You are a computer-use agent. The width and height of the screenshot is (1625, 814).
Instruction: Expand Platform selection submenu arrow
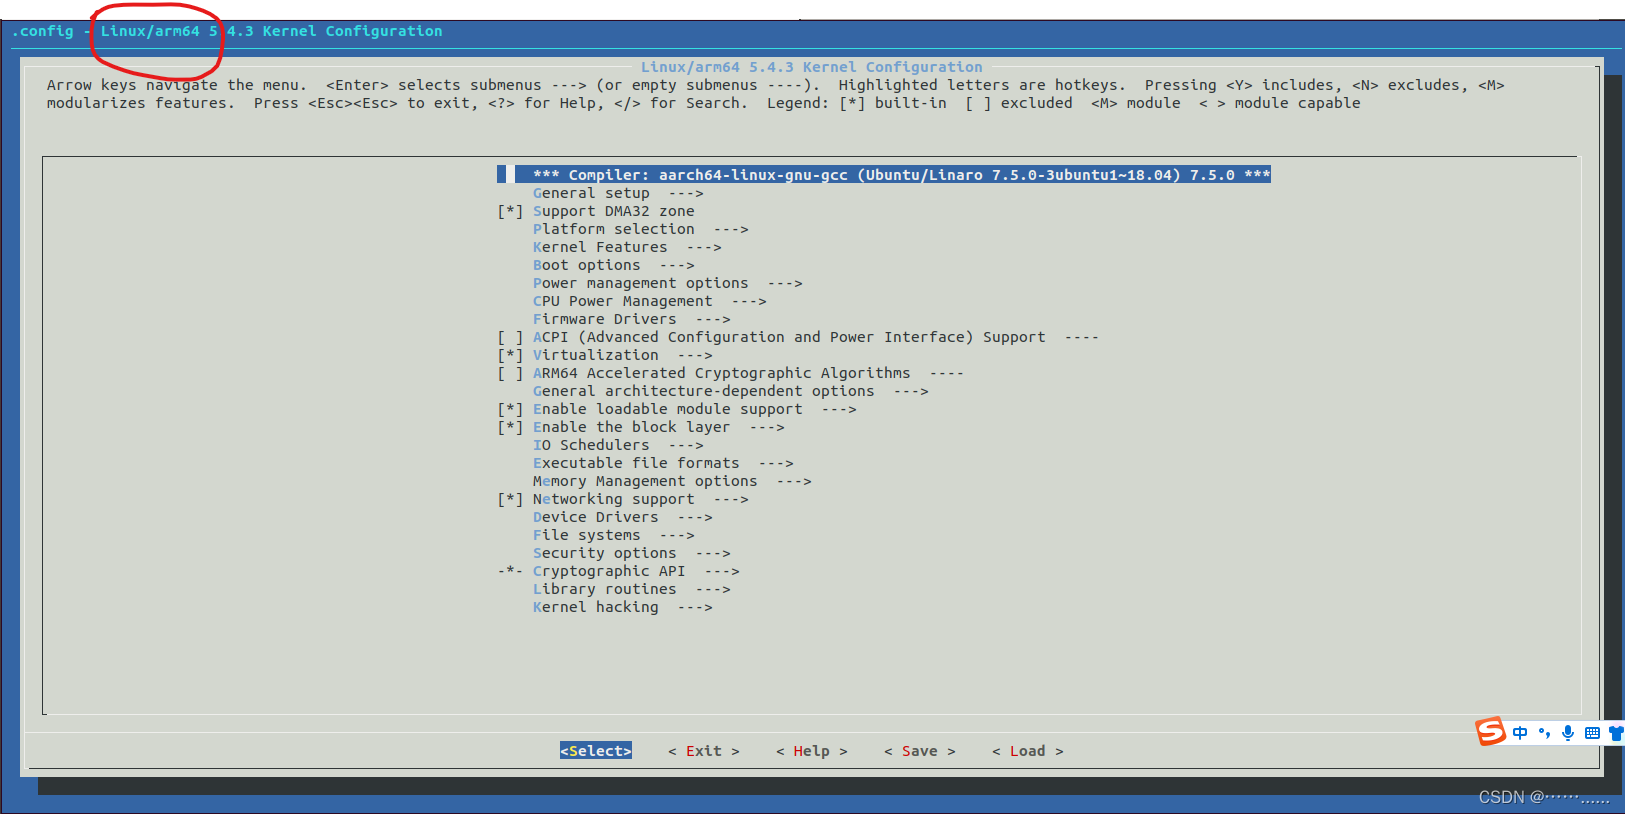tap(731, 229)
